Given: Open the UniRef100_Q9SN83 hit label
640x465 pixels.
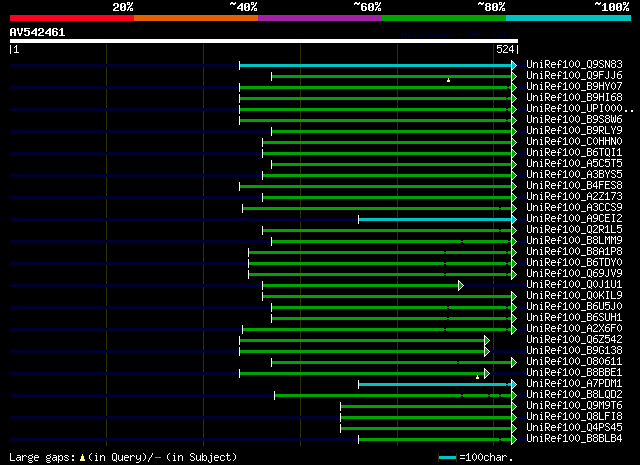Looking at the screenshot, I should (574, 65).
